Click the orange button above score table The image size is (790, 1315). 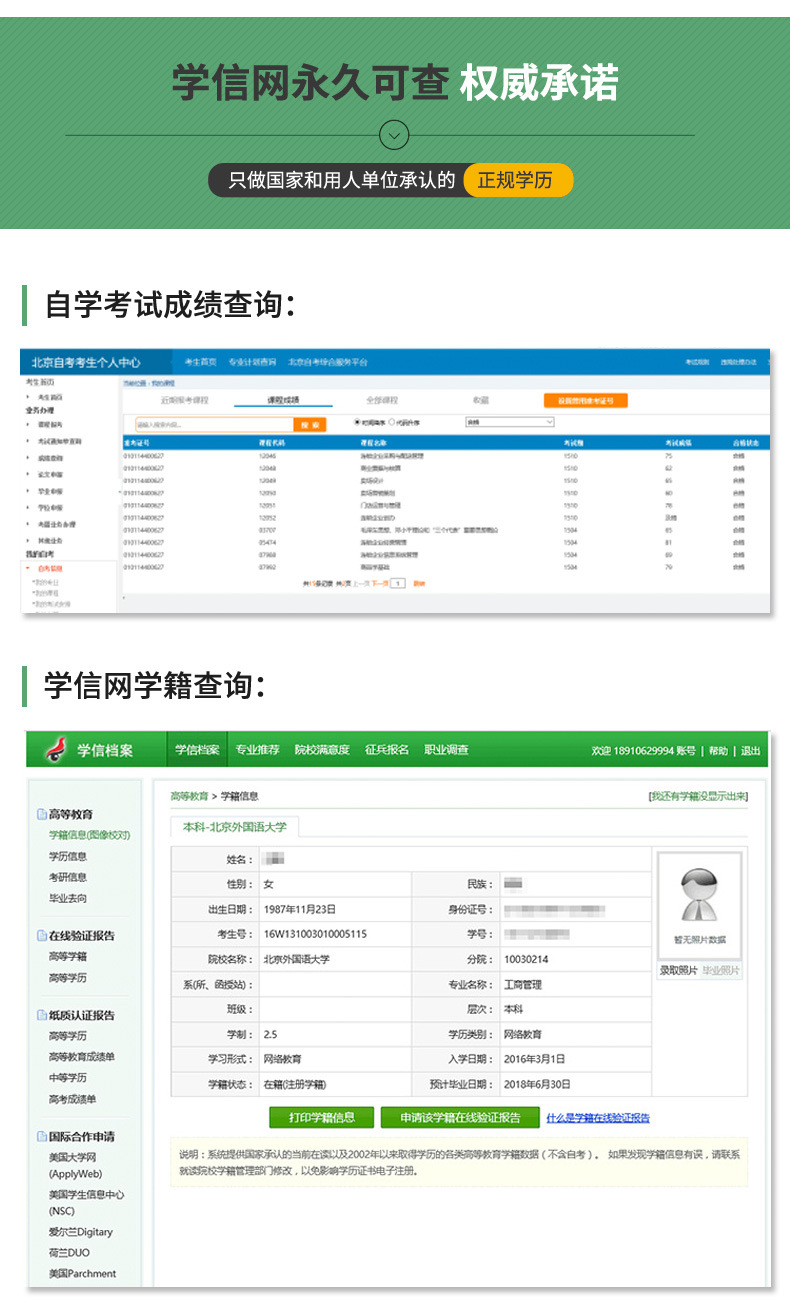point(585,400)
